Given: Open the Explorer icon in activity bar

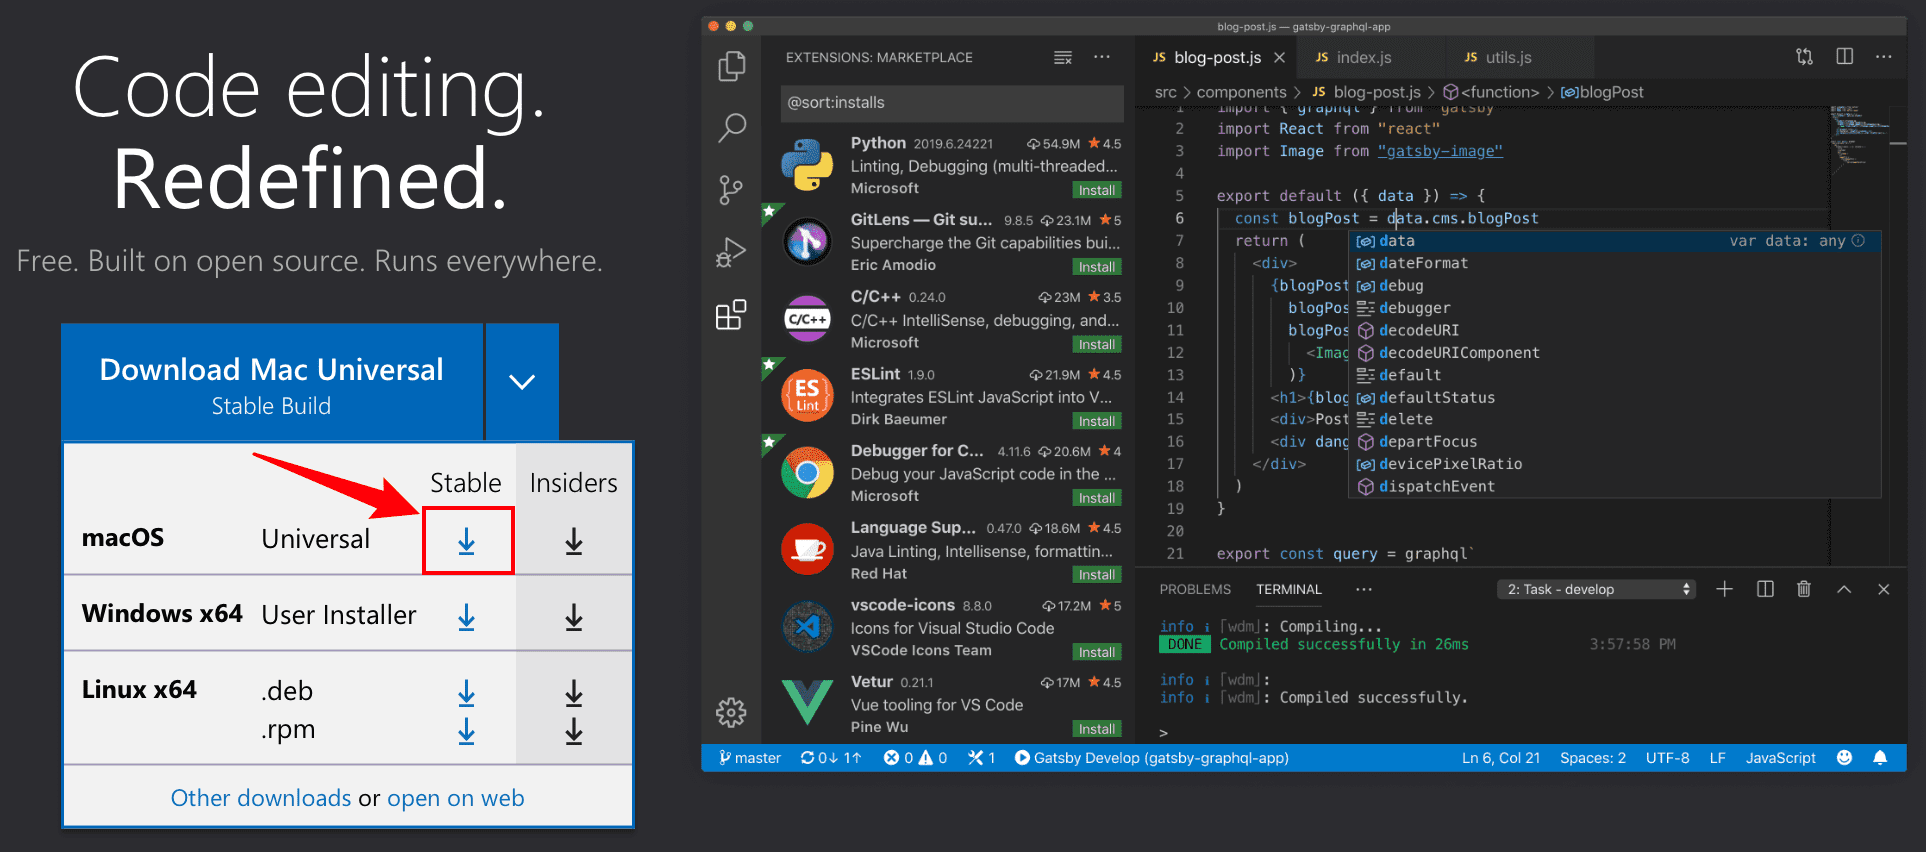Looking at the screenshot, I should (x=731, y=66).
